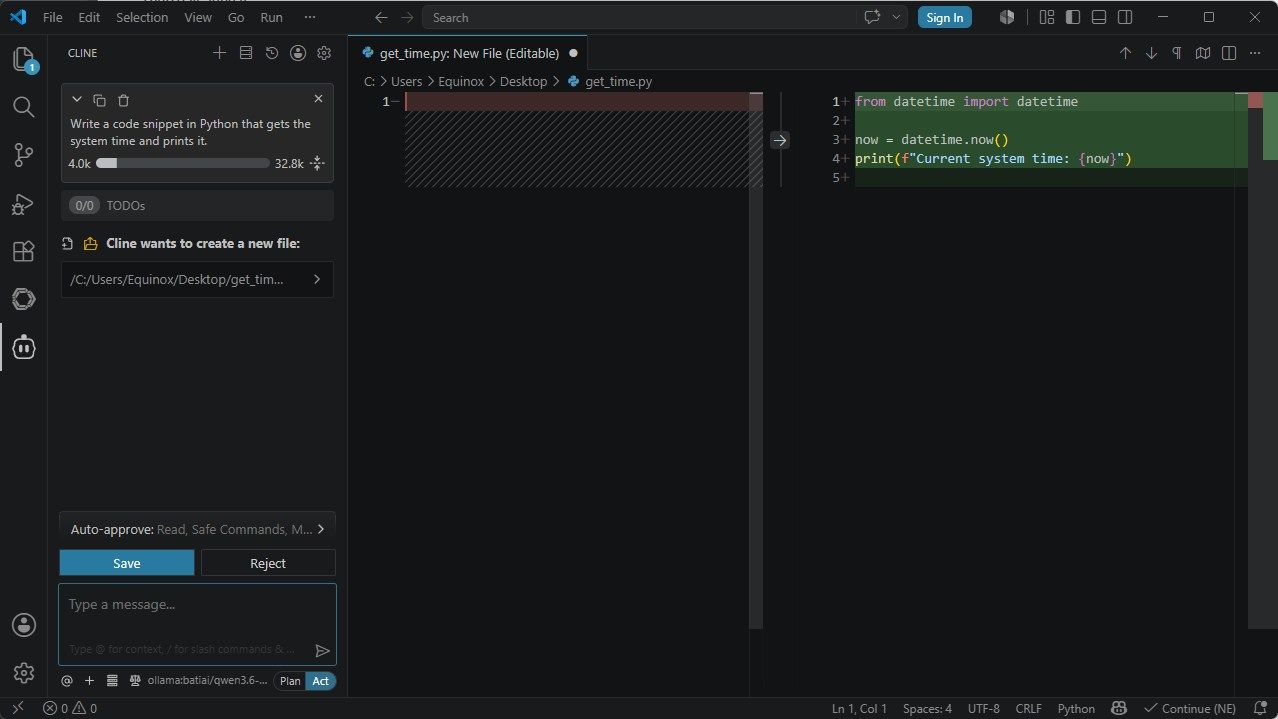Toggle the secondary side bar
Viewport: 1278px width, 719px height.
[x=1125, y=17]
